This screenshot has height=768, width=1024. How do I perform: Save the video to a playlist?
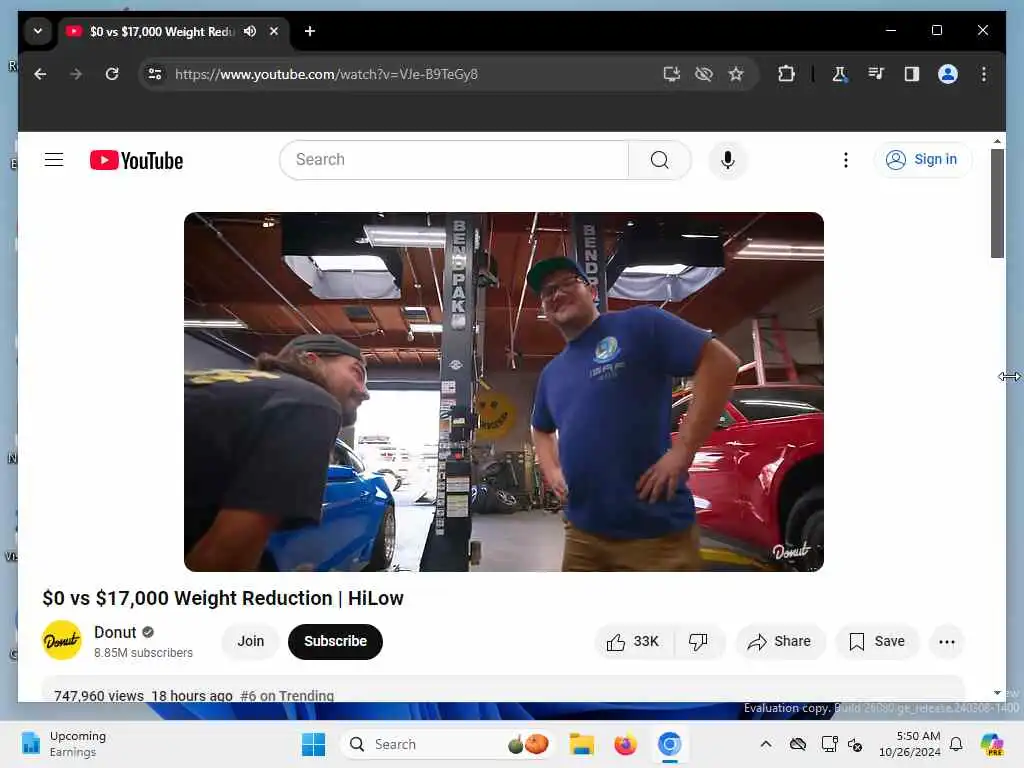click(x=877, y=641)
